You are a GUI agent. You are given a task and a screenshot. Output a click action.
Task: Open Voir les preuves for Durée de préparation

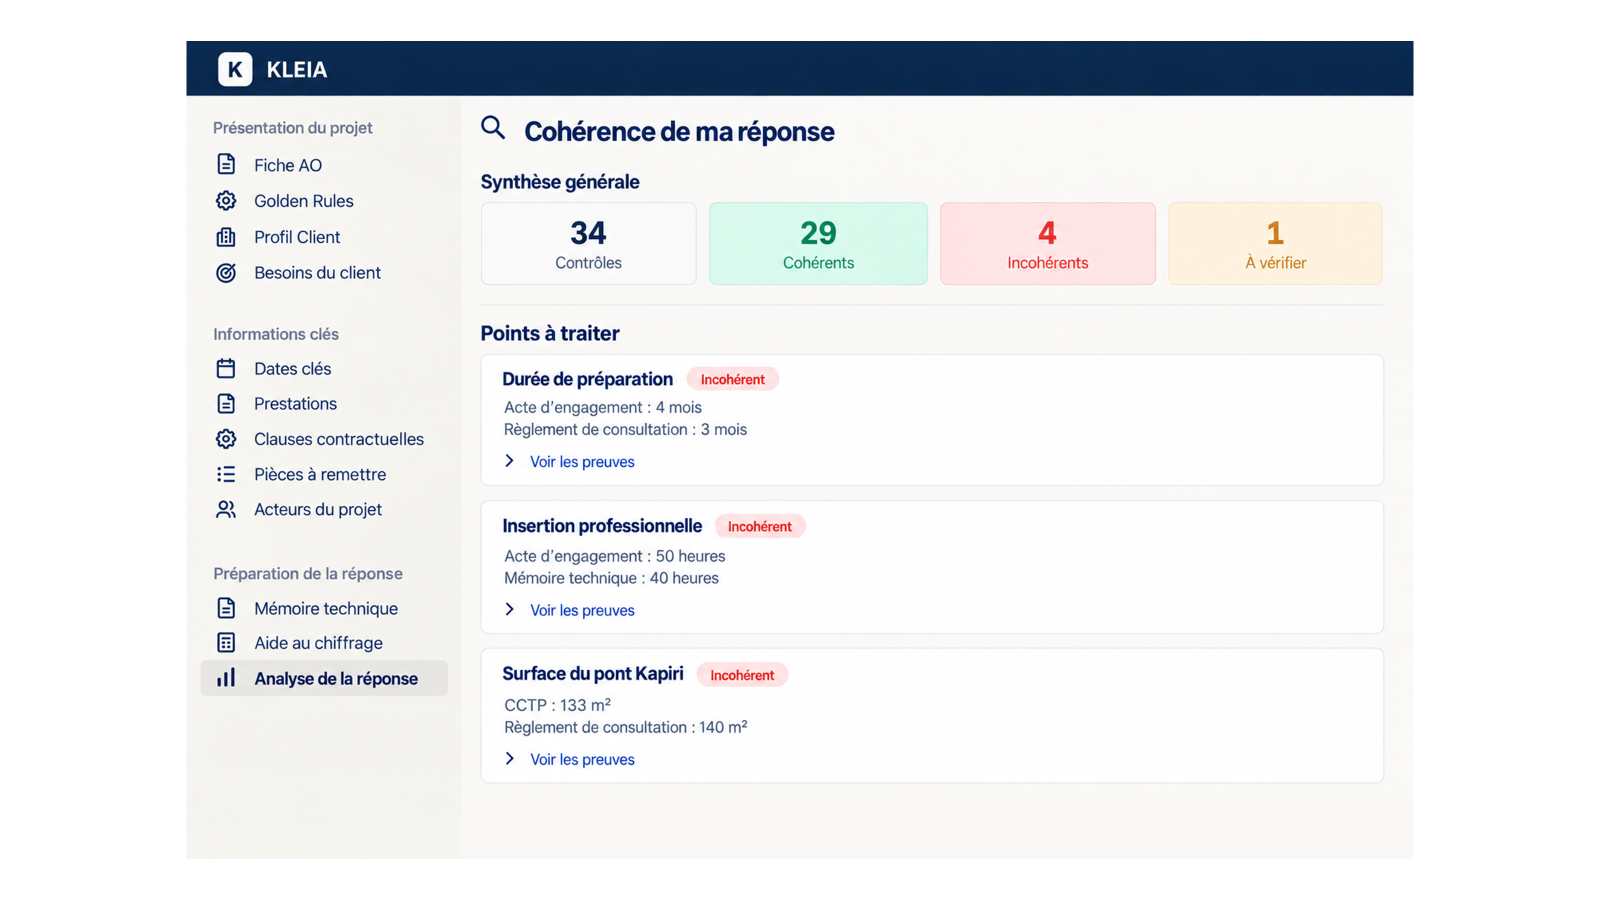[582, 462]
